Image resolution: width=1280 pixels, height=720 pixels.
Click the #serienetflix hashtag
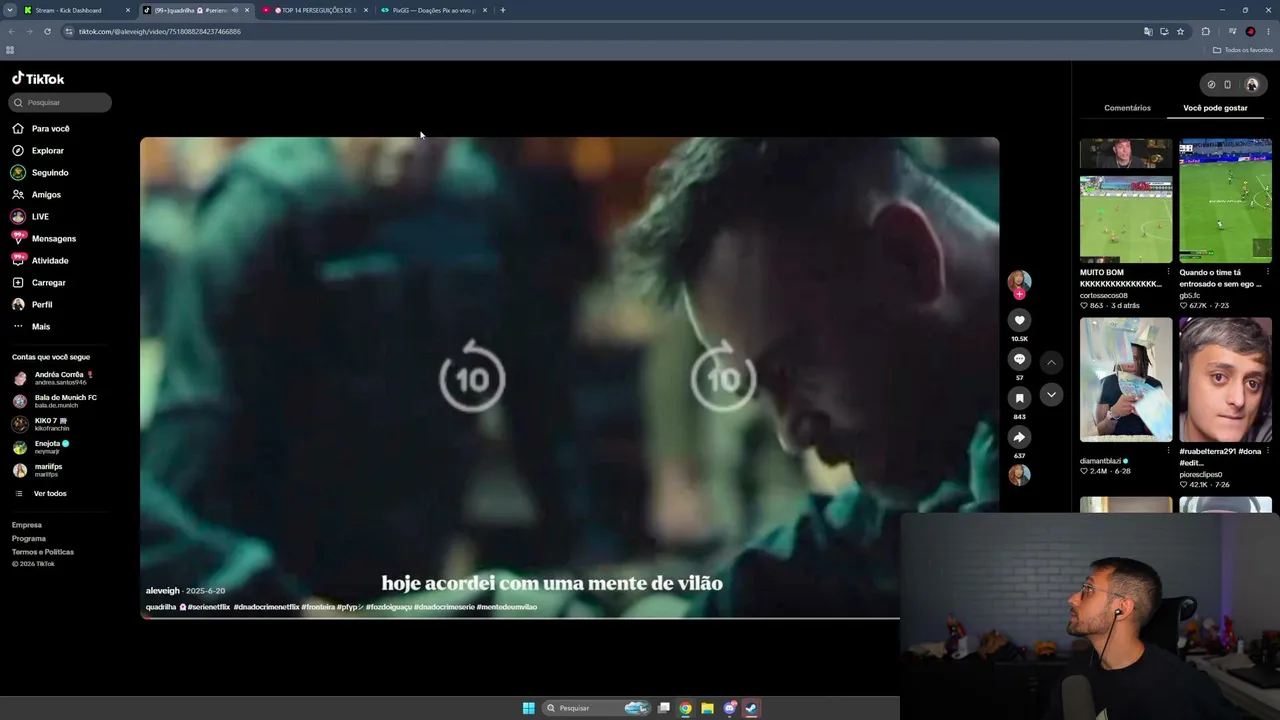click(210, 607)
